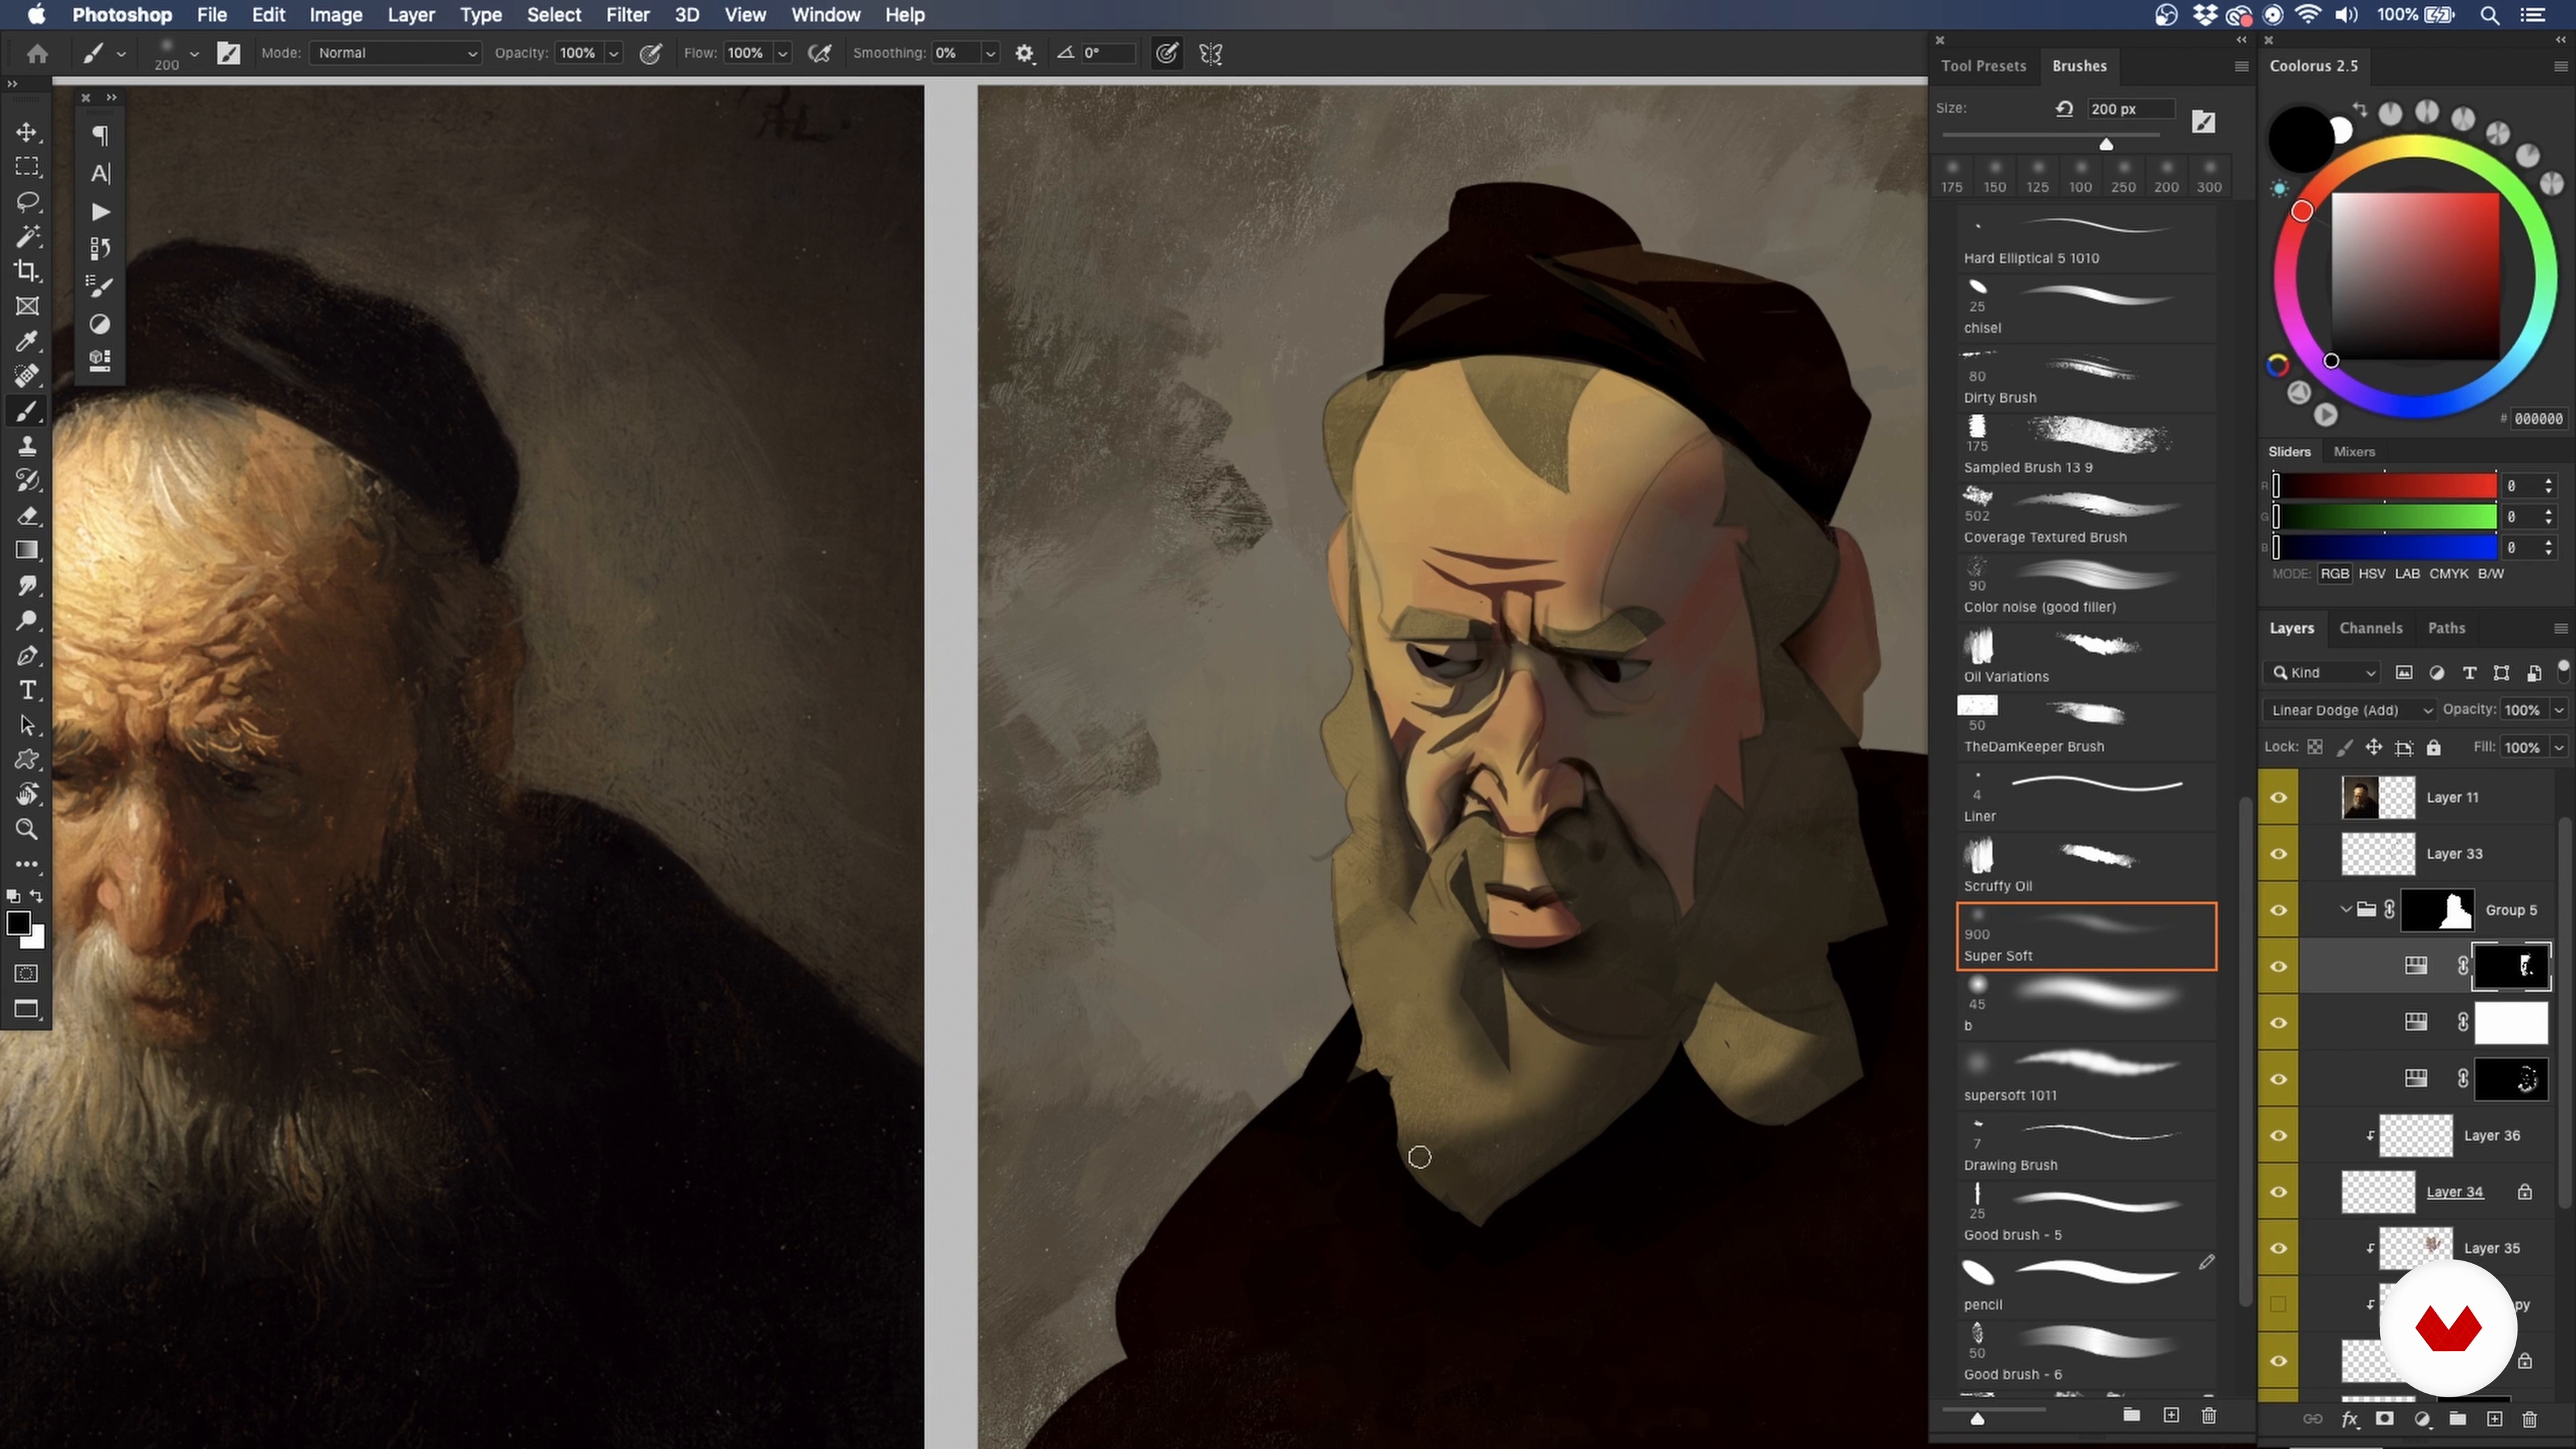Open the smoothing options gear
This screenshot has width=2576, height=1449.
coord(1024,54)
